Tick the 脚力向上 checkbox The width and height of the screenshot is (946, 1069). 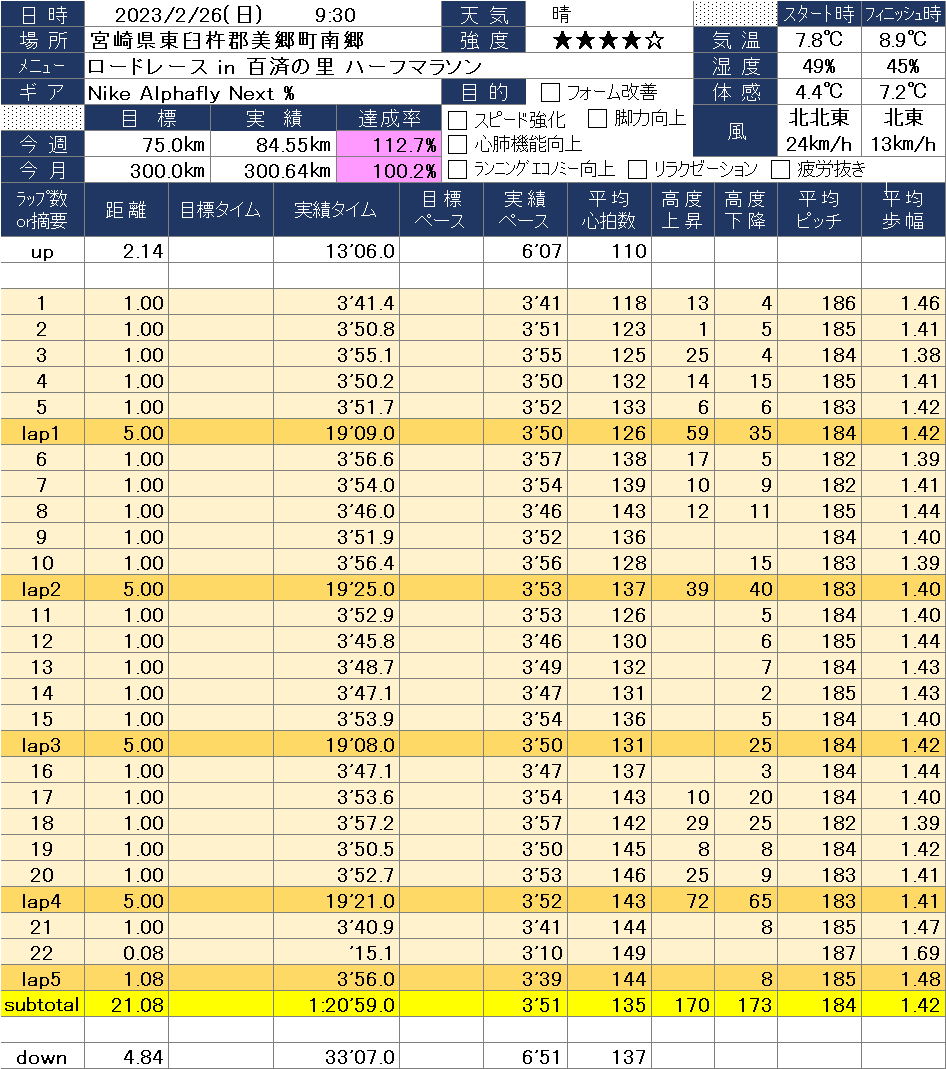click(597, 119)
